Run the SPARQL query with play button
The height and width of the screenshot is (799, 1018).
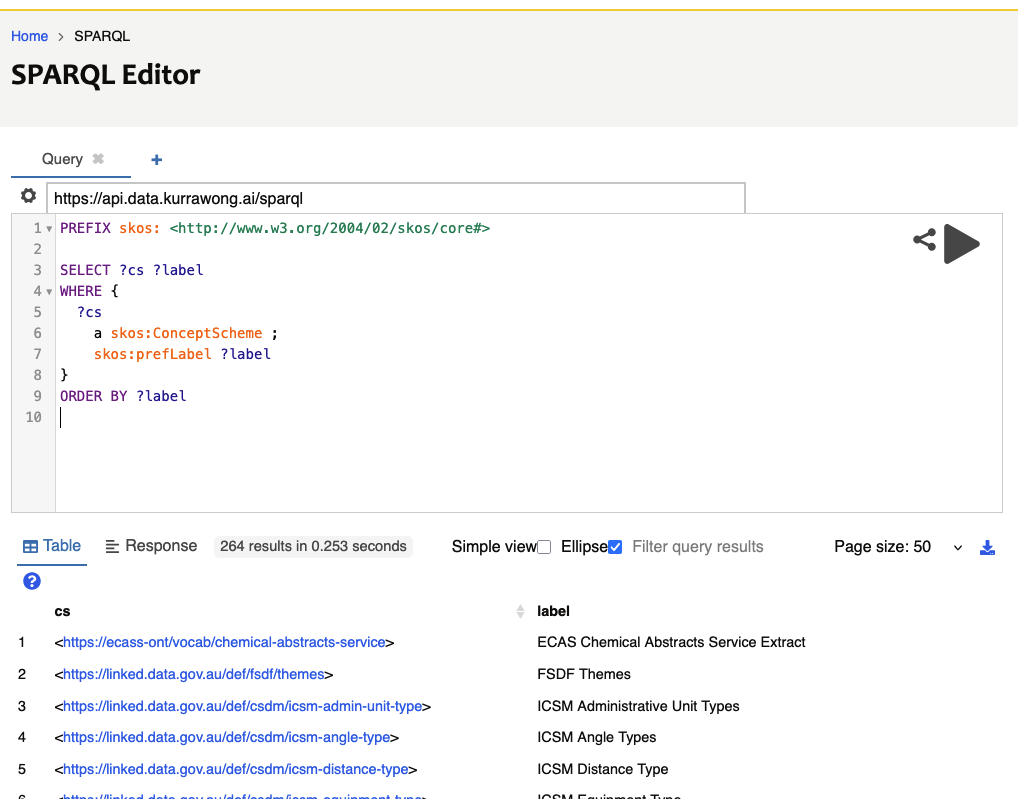[961, 243]
